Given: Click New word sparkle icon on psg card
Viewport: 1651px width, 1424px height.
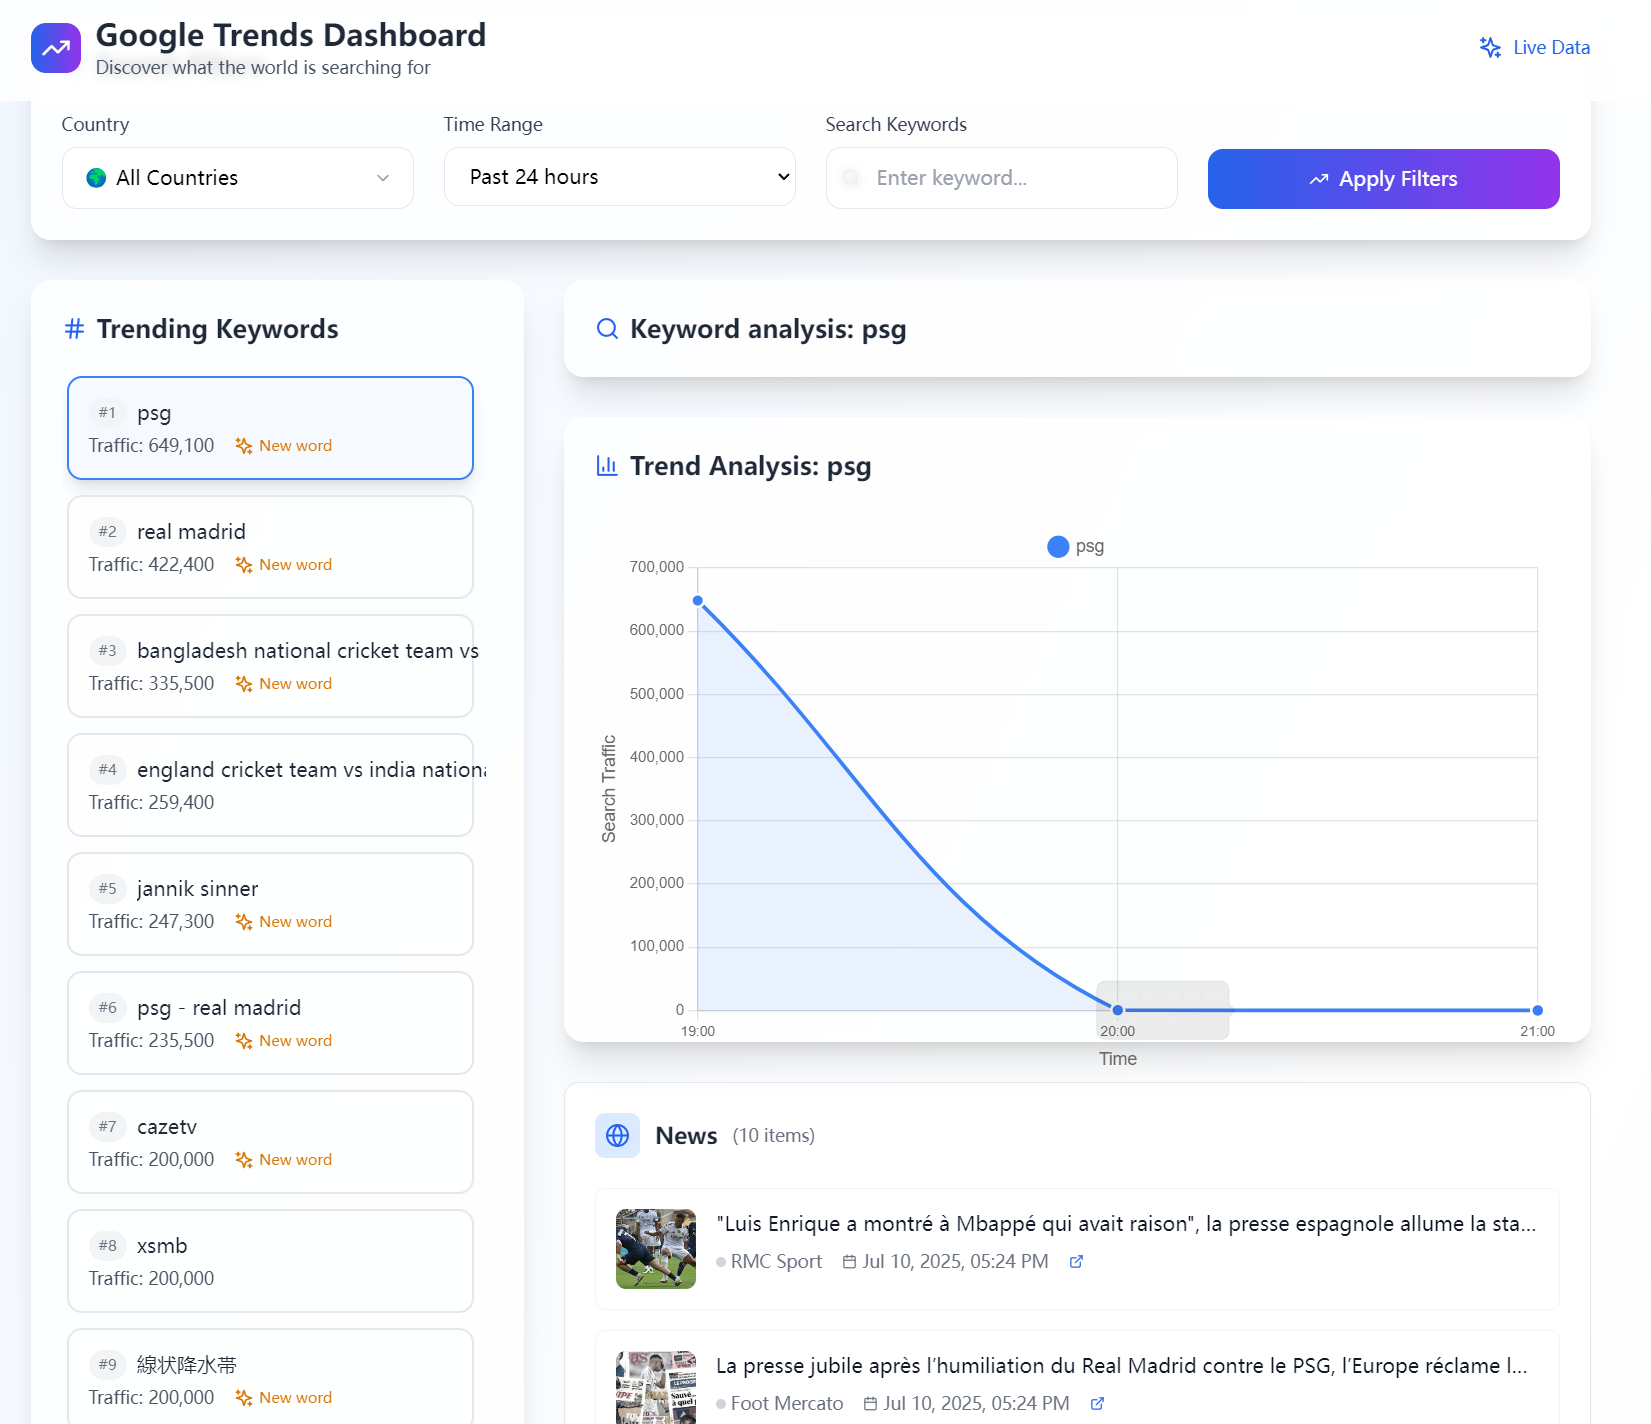Looking at the screenshot, I should pos(244,446).
